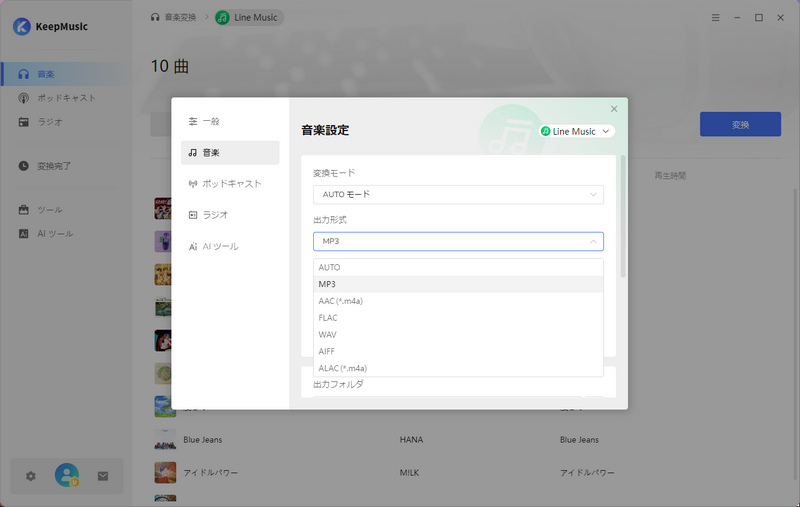800x507 pixels.
Task: Select AIFF output format option
Action: click(x=458, y=351)
